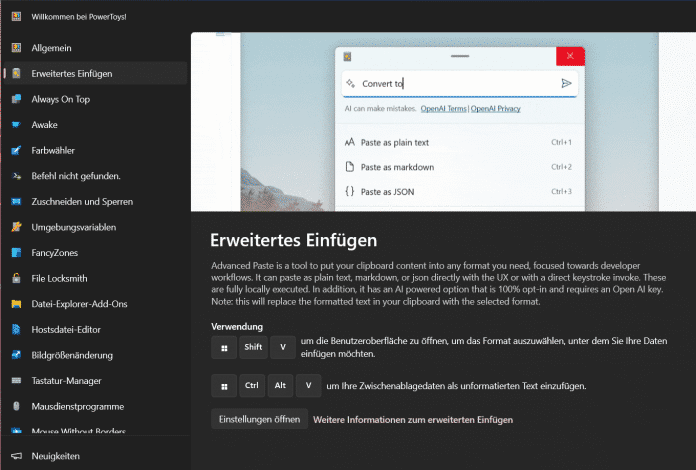Click the Datei-Explorer-Add-Ons folder icon
Image resolution: width=696 pixels, height=470 pixels.
pos(16,304)
